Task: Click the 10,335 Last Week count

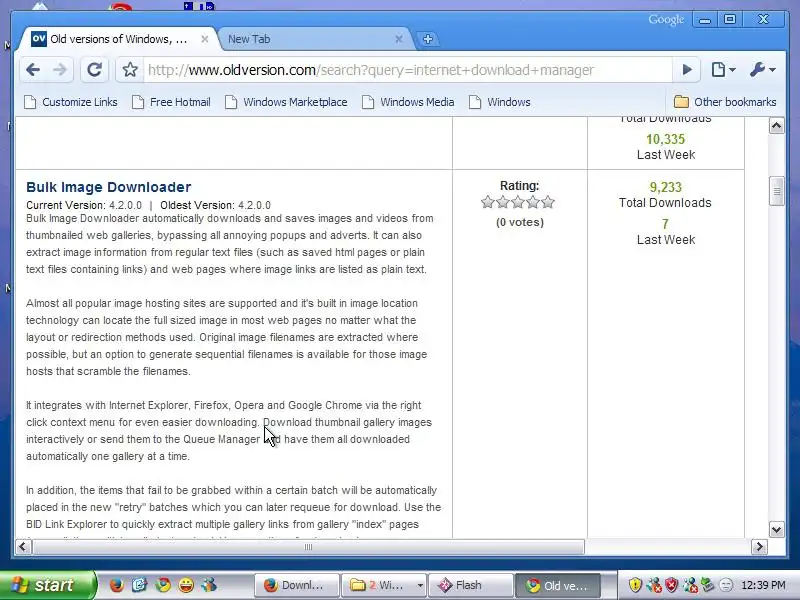Action: click(x=665, y=139)
